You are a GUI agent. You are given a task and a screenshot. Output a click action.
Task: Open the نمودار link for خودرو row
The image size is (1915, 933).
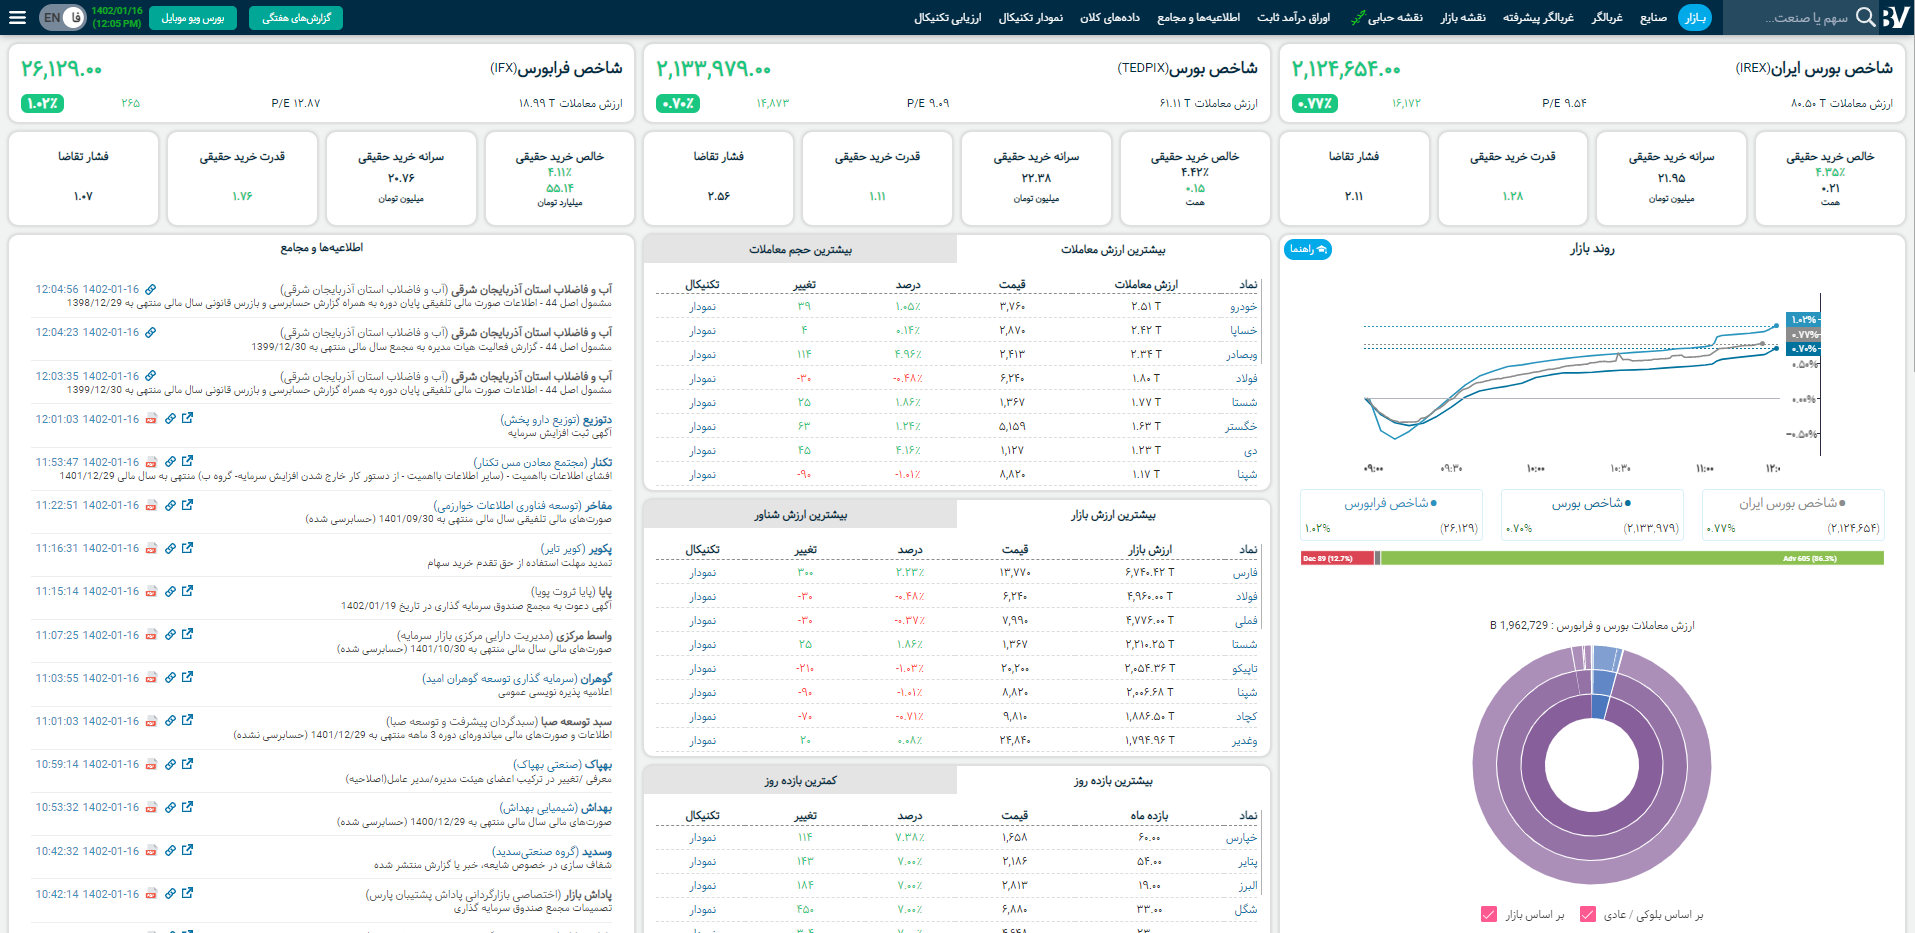click(x=702, y=306)
